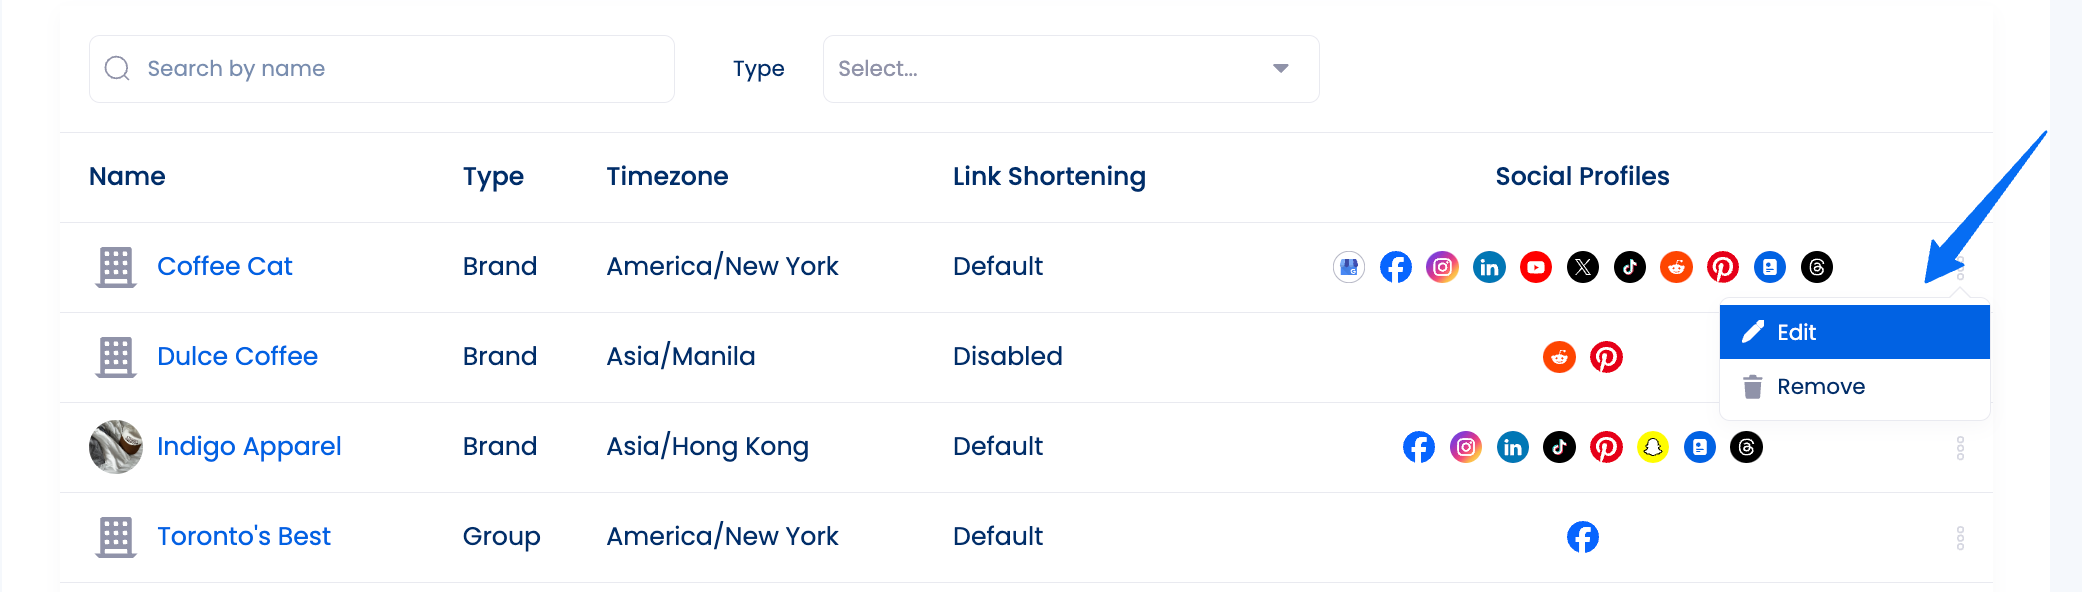Choose Remove from the context menu
The height and width of the screenshot is (592, 2082).
(1855, 387)
